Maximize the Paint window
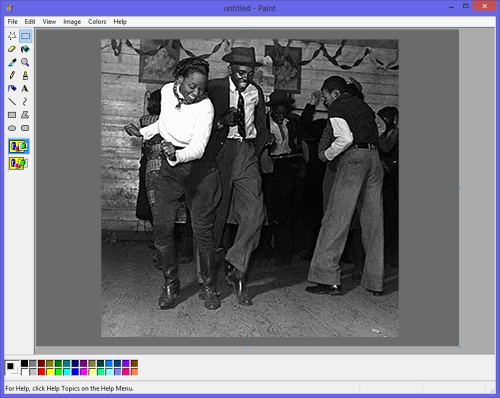 [466, 6]
